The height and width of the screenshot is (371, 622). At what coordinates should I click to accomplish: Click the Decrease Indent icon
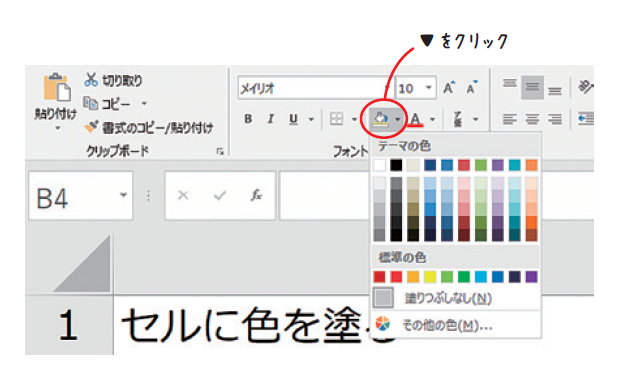[586, 119]
